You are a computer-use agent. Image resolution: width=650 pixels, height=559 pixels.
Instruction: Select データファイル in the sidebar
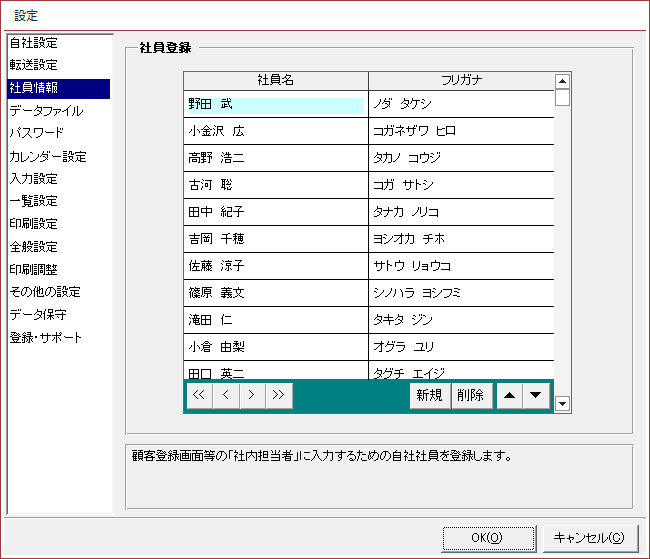tap(46, 111)
